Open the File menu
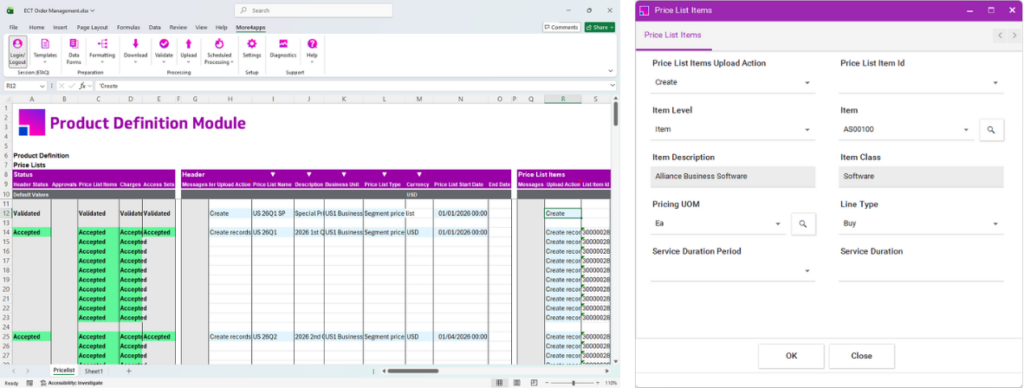Image resolution: width=1024 pixels, height=388 pixels. 14,27
